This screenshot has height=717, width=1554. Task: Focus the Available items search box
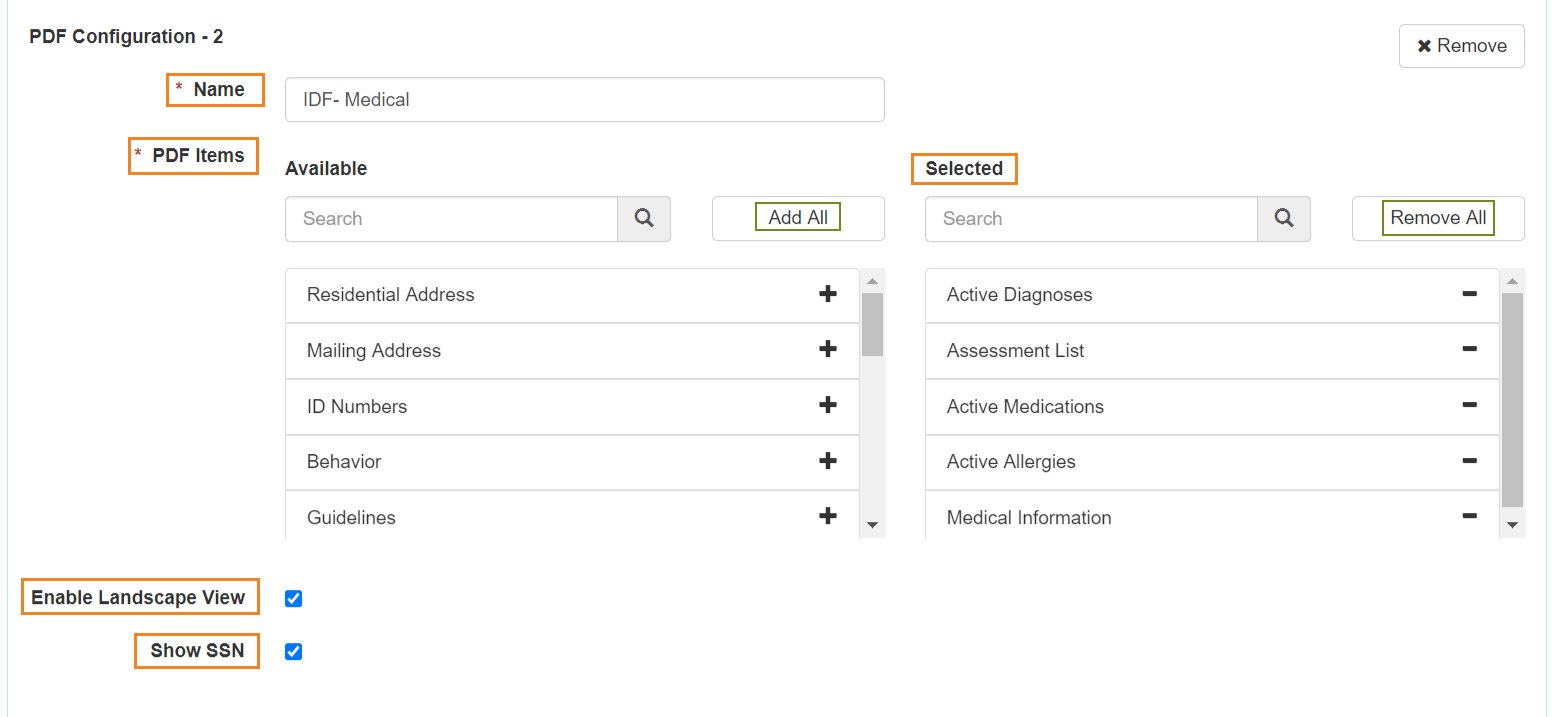click(x=452, y=219)
